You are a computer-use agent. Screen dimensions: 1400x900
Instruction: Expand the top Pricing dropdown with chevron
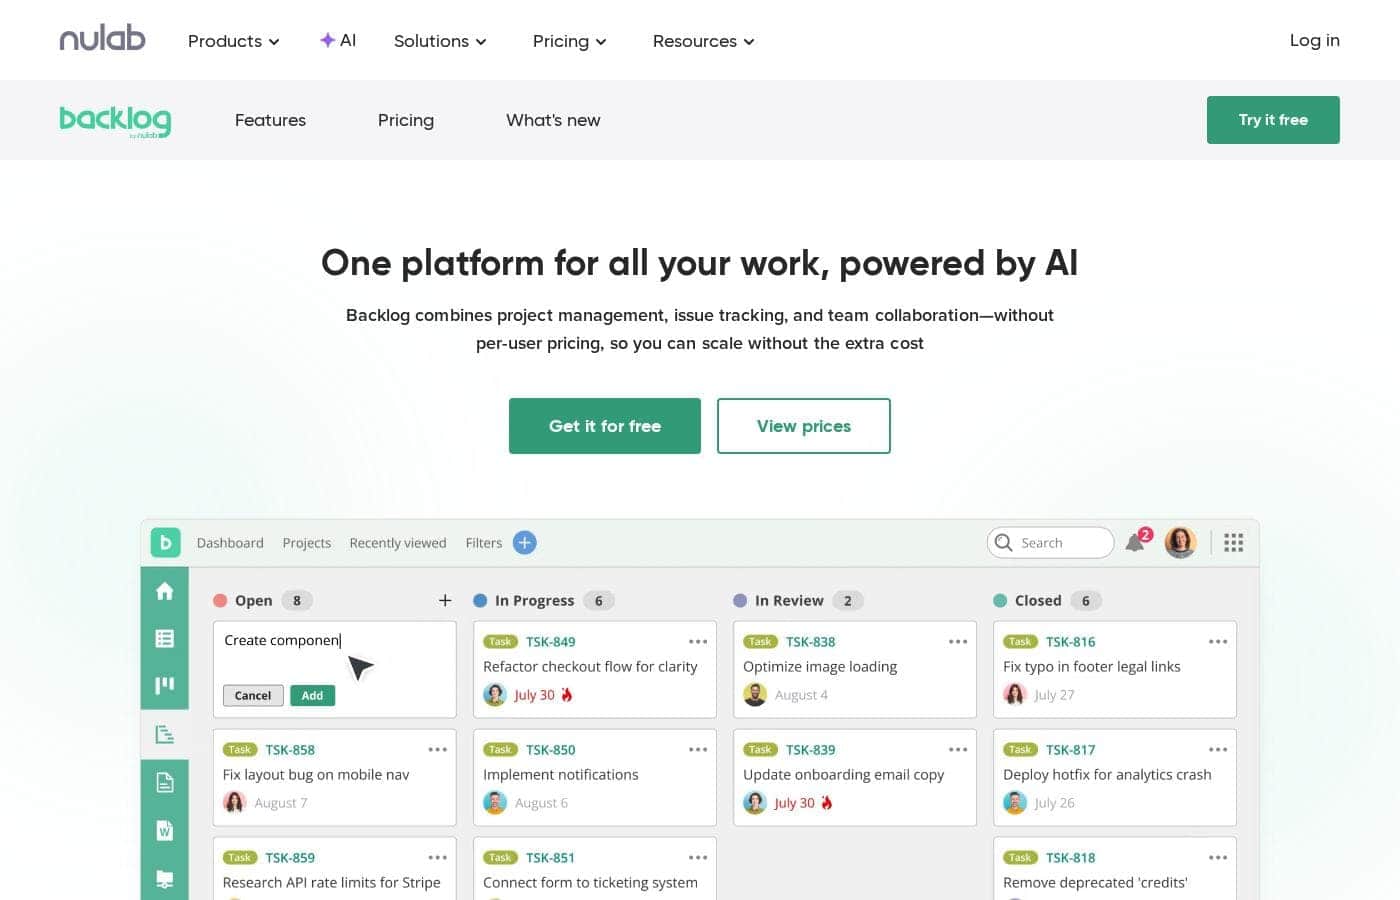pos(570,41)
